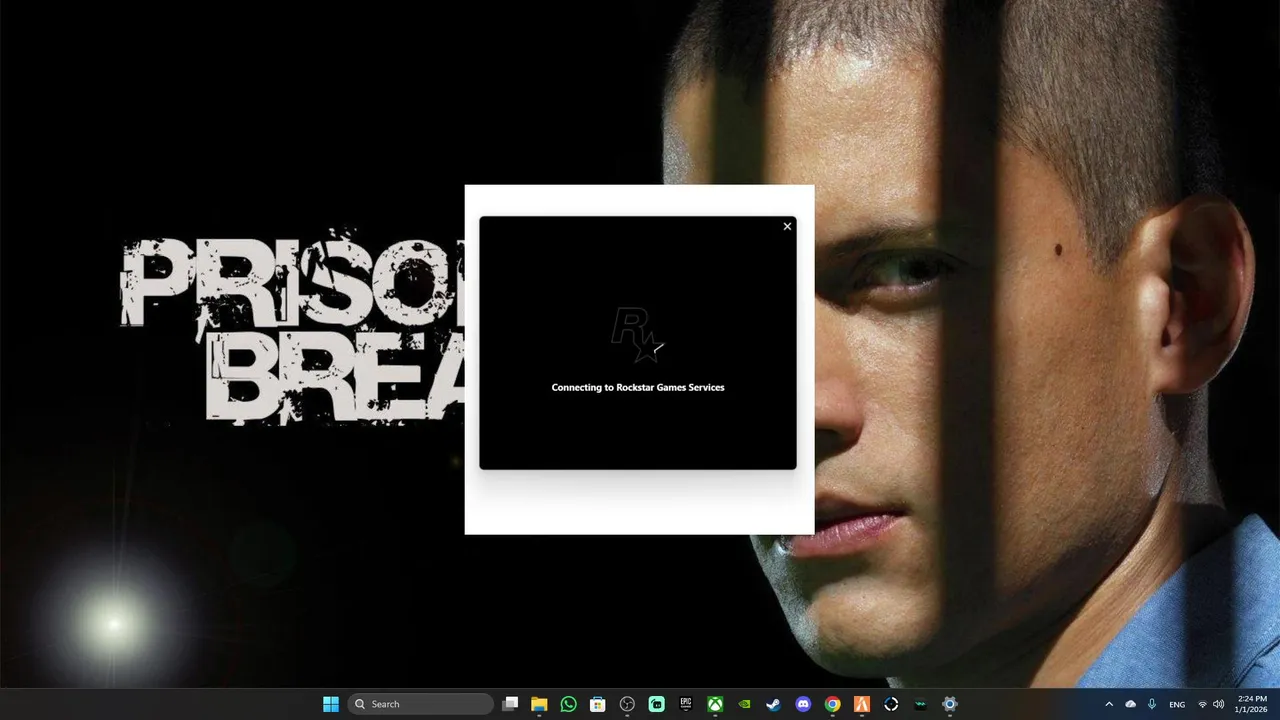
Task: Close the Rockstar Games launcher dialog
Action: point(787,226)
